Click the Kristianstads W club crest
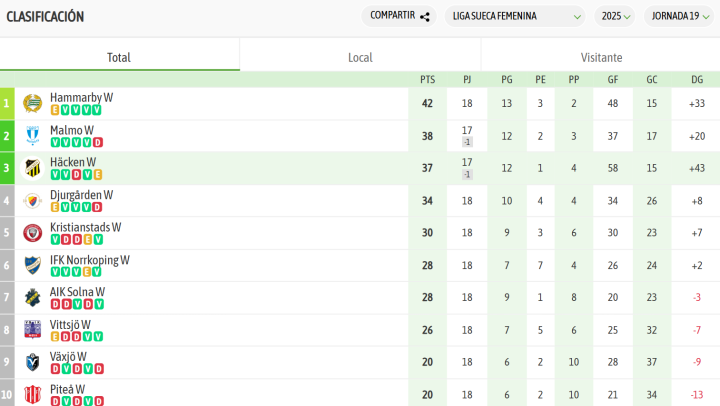The image size is (720, 406). [32, 233]
